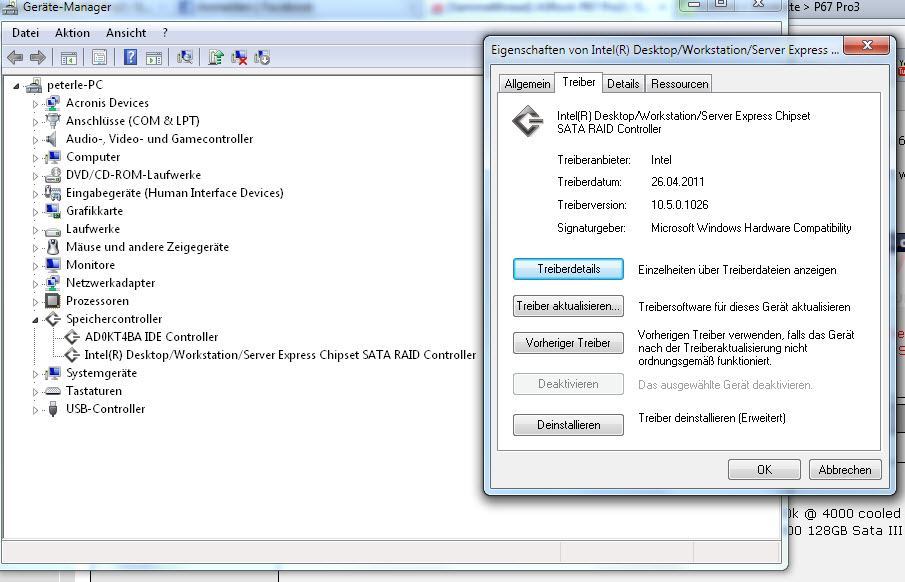The height and width of the screenshot is (582, 905).
Task: Click the Deinstallieren button
Action: 569,425
